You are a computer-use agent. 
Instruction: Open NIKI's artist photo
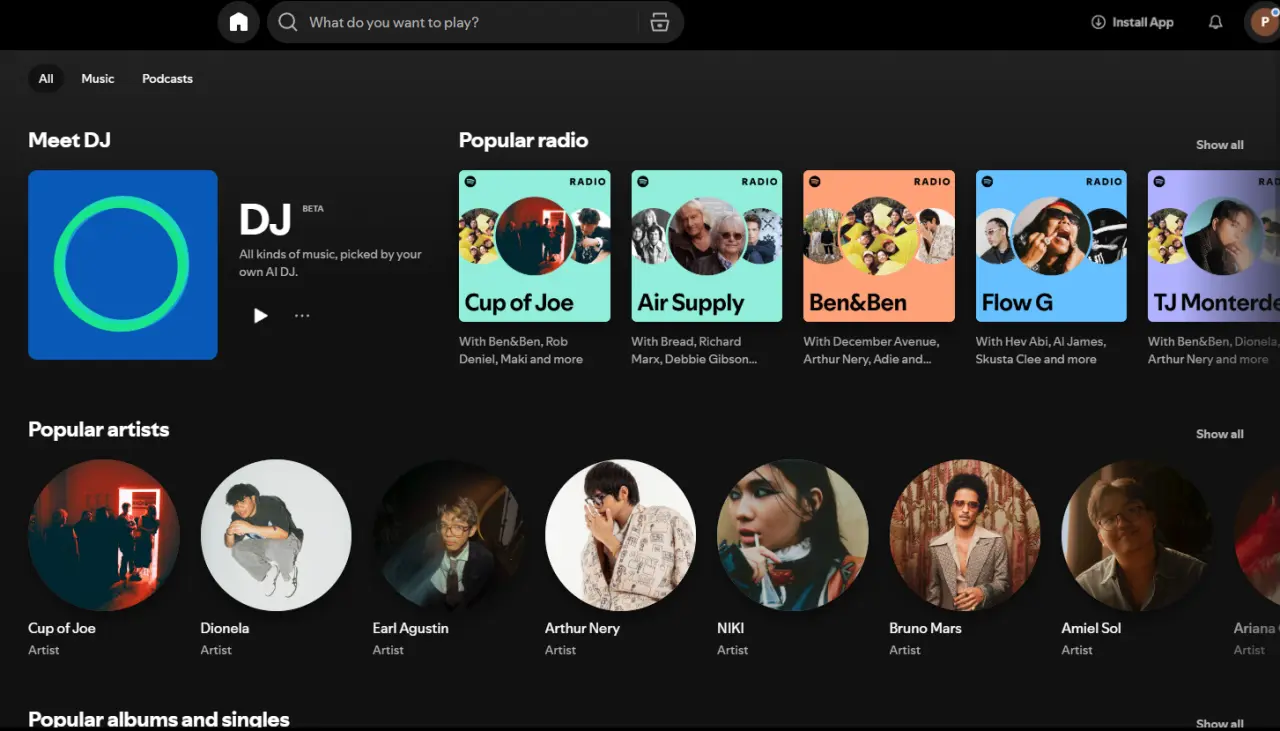[793, 535]
